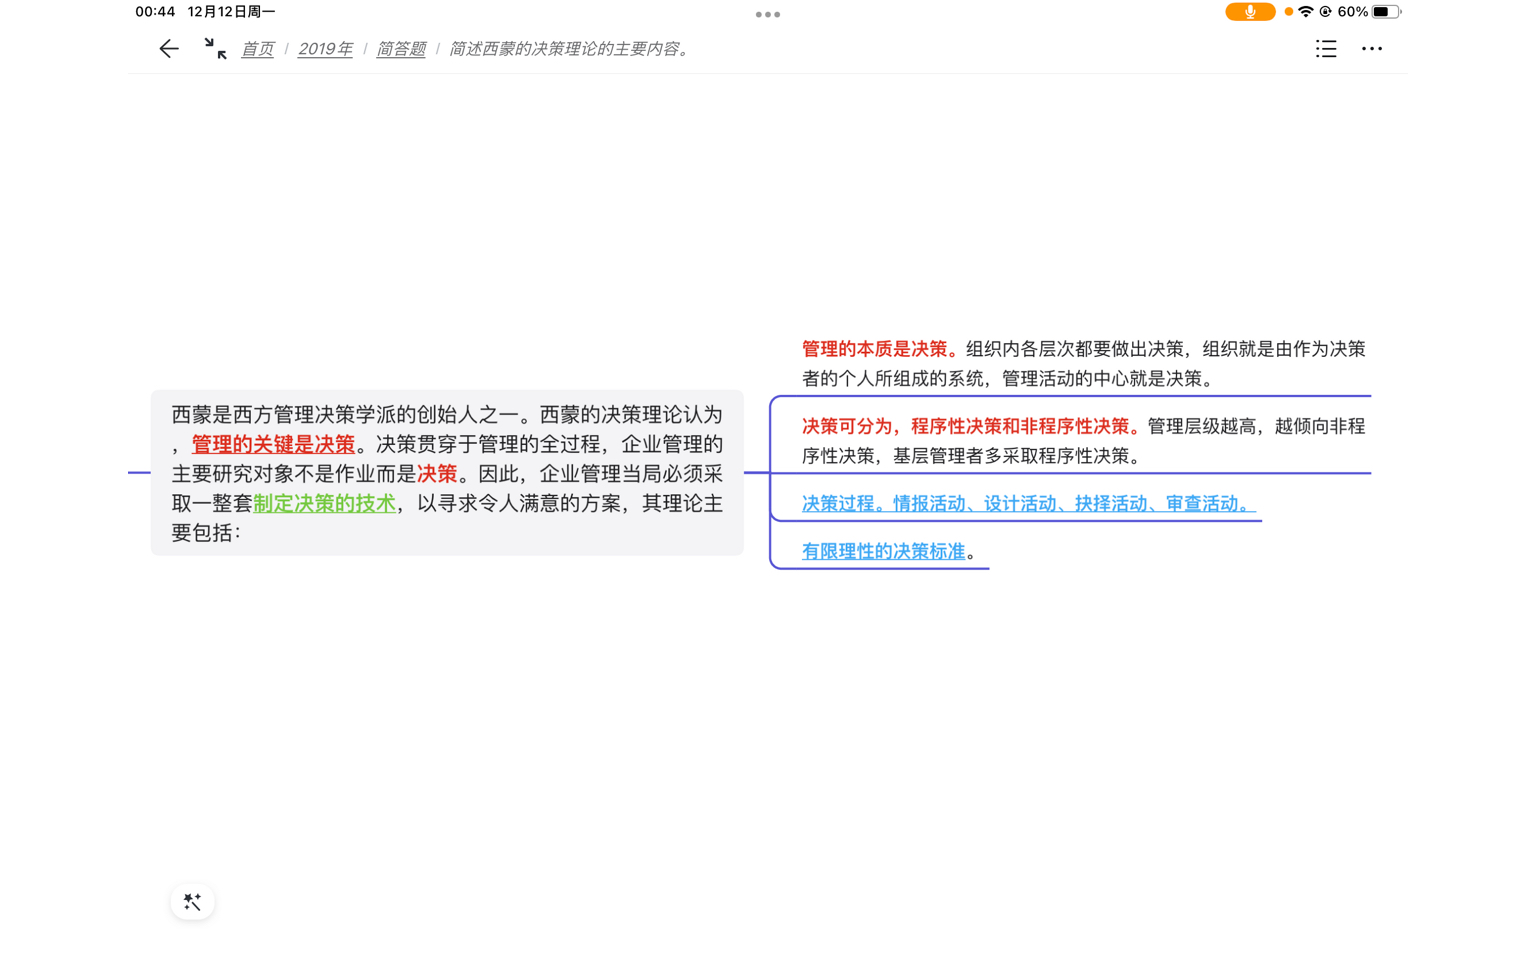This screenshot has width=1536, height=960.
Task: Go to 首页 breadcrumb
Action: pyautogui.click(x=257, y=49)
